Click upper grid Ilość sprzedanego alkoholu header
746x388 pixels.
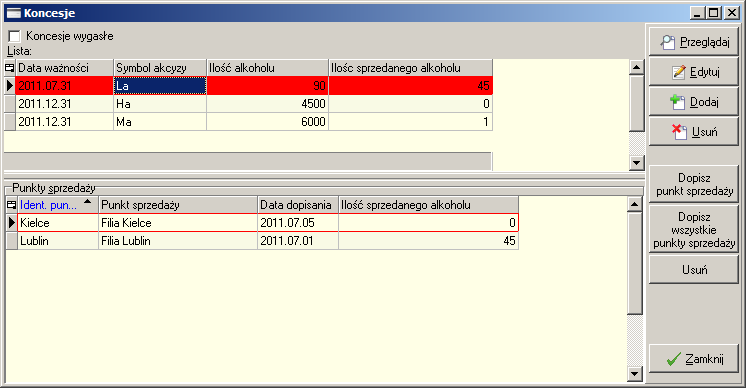pyautogui.click(x=411, y=68)
